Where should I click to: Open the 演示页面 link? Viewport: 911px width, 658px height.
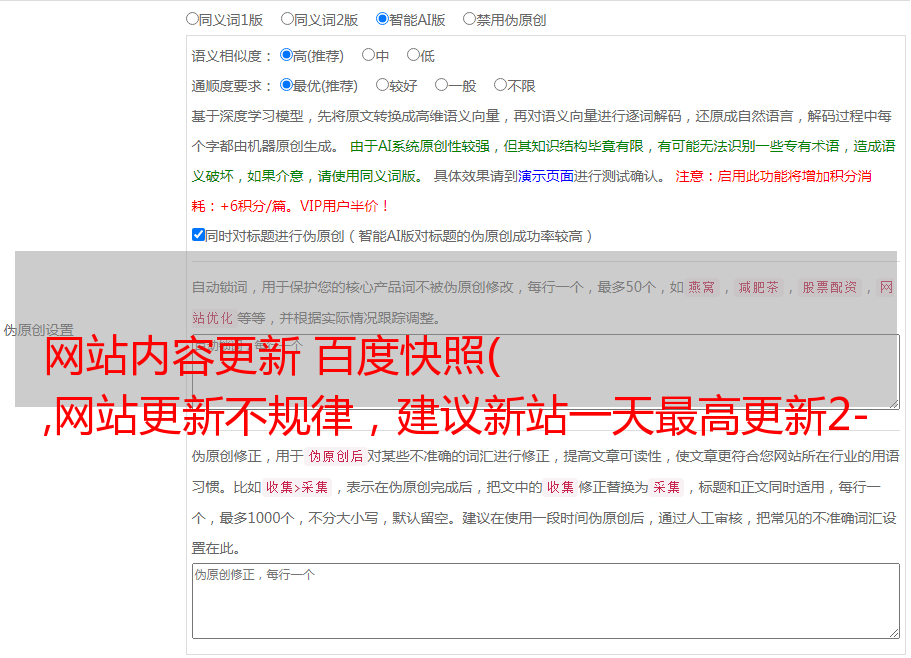(545, 176)
